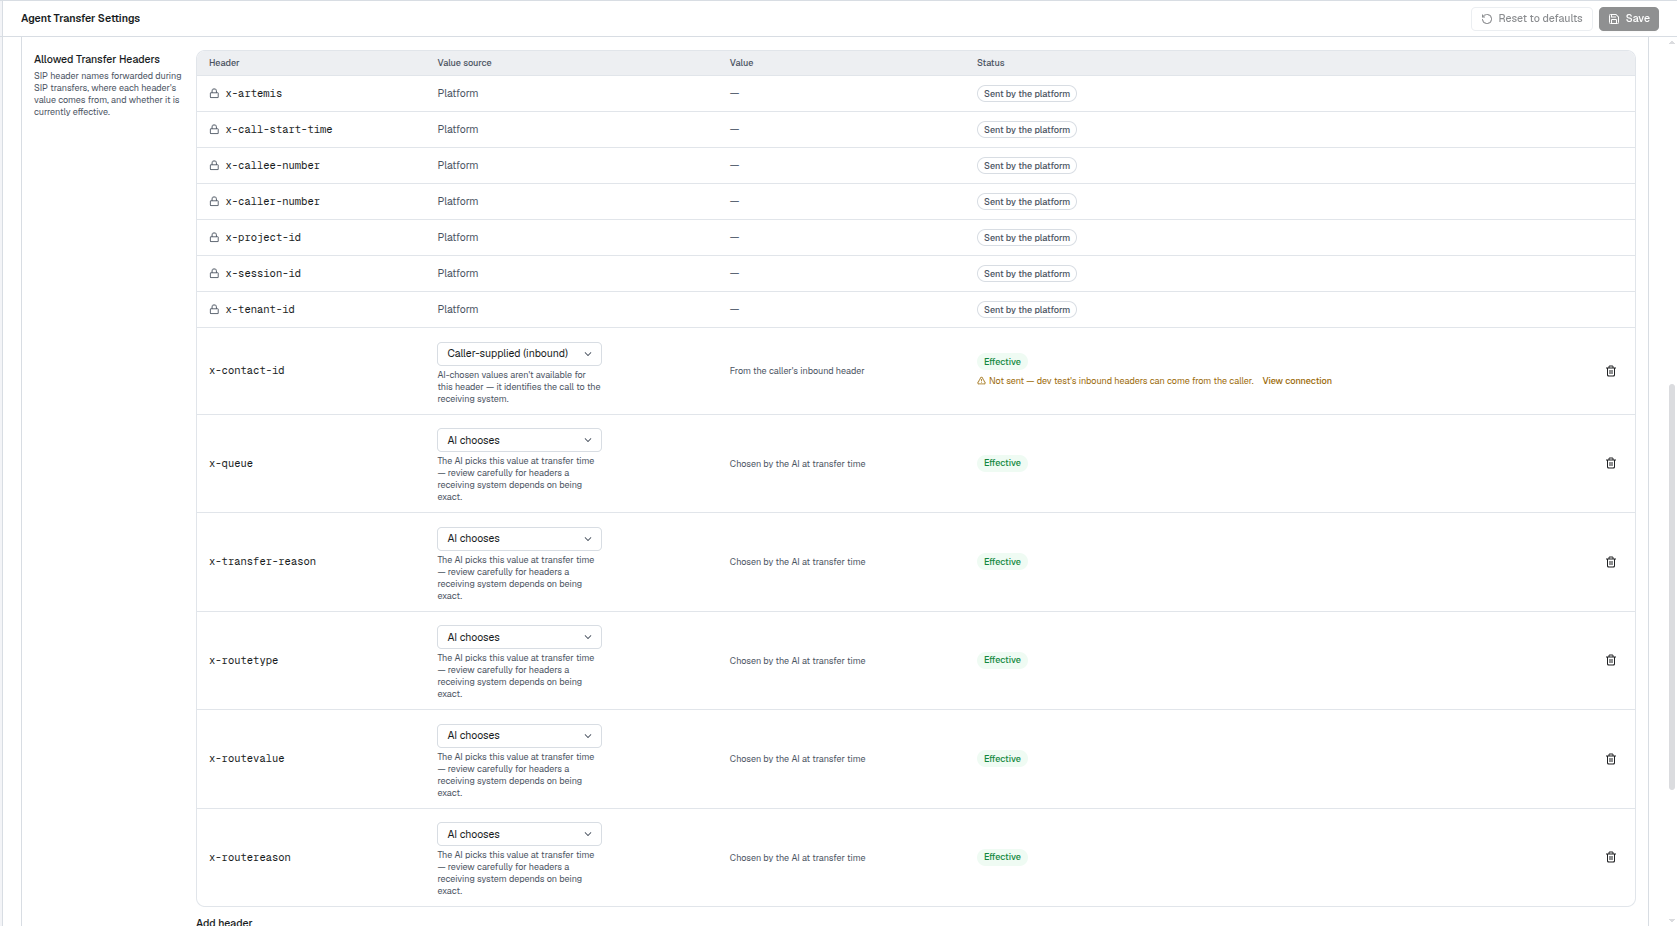
Task: Follow the View connection link
Action: (x=1296, y=381)
